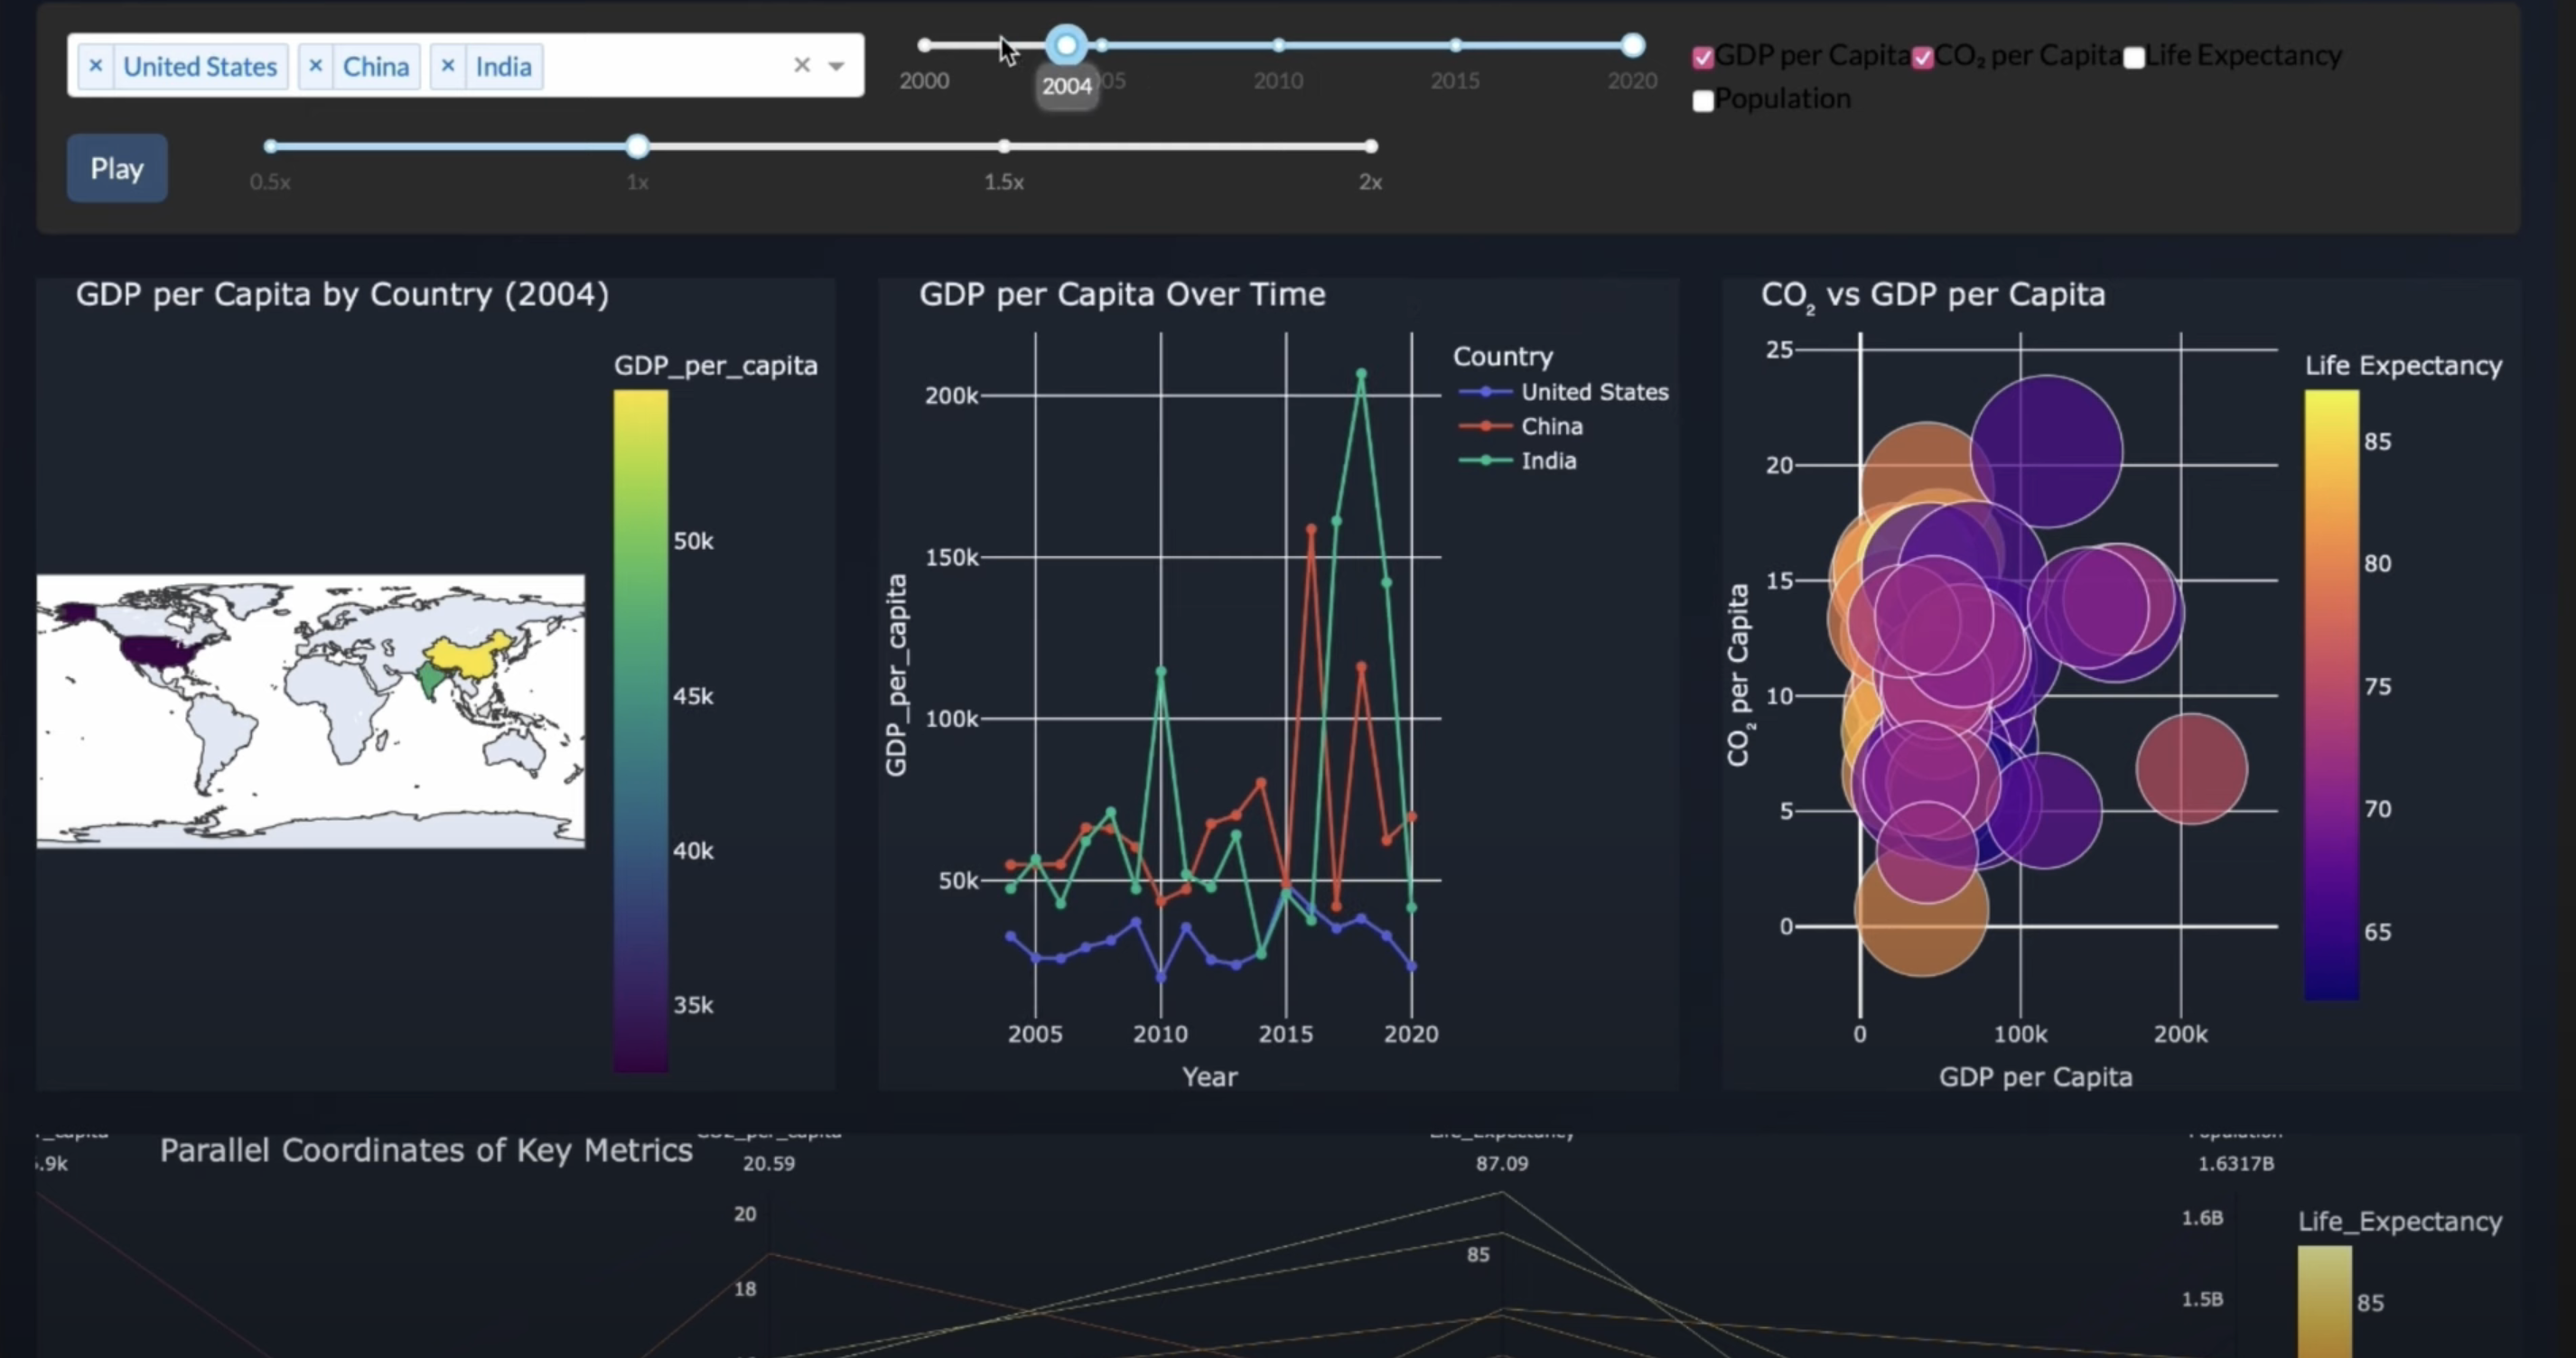
Task: Toggle the India line in the legend
Action: click(x=1548, y=461)
